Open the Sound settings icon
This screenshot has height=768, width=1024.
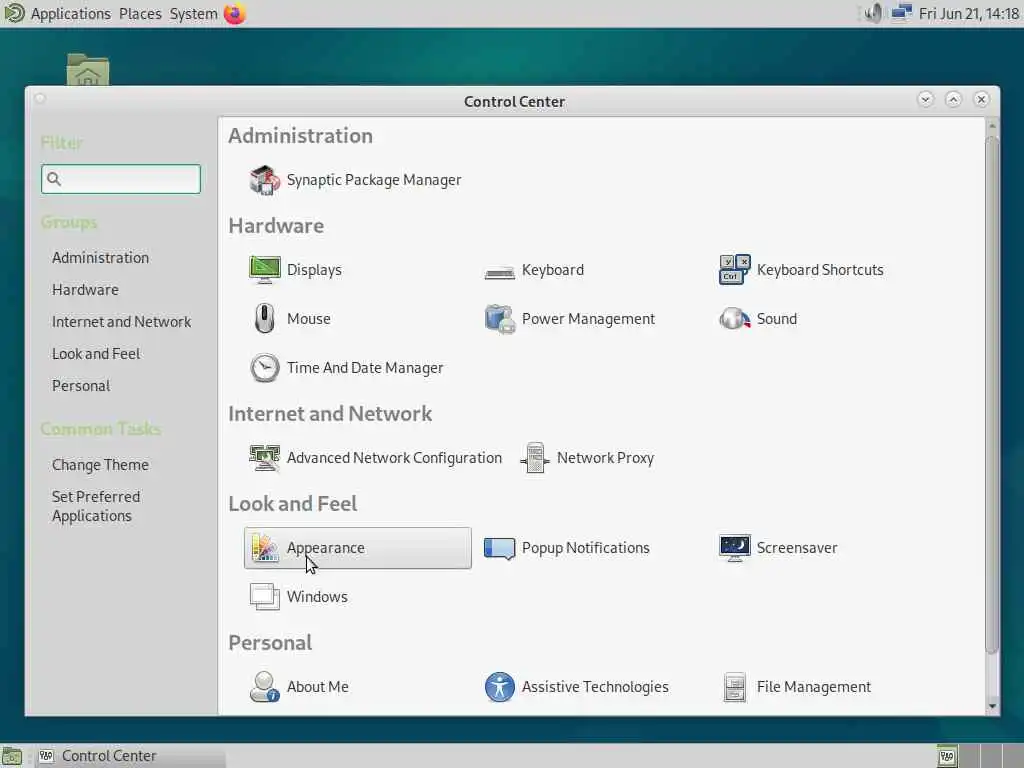point(735,319)
